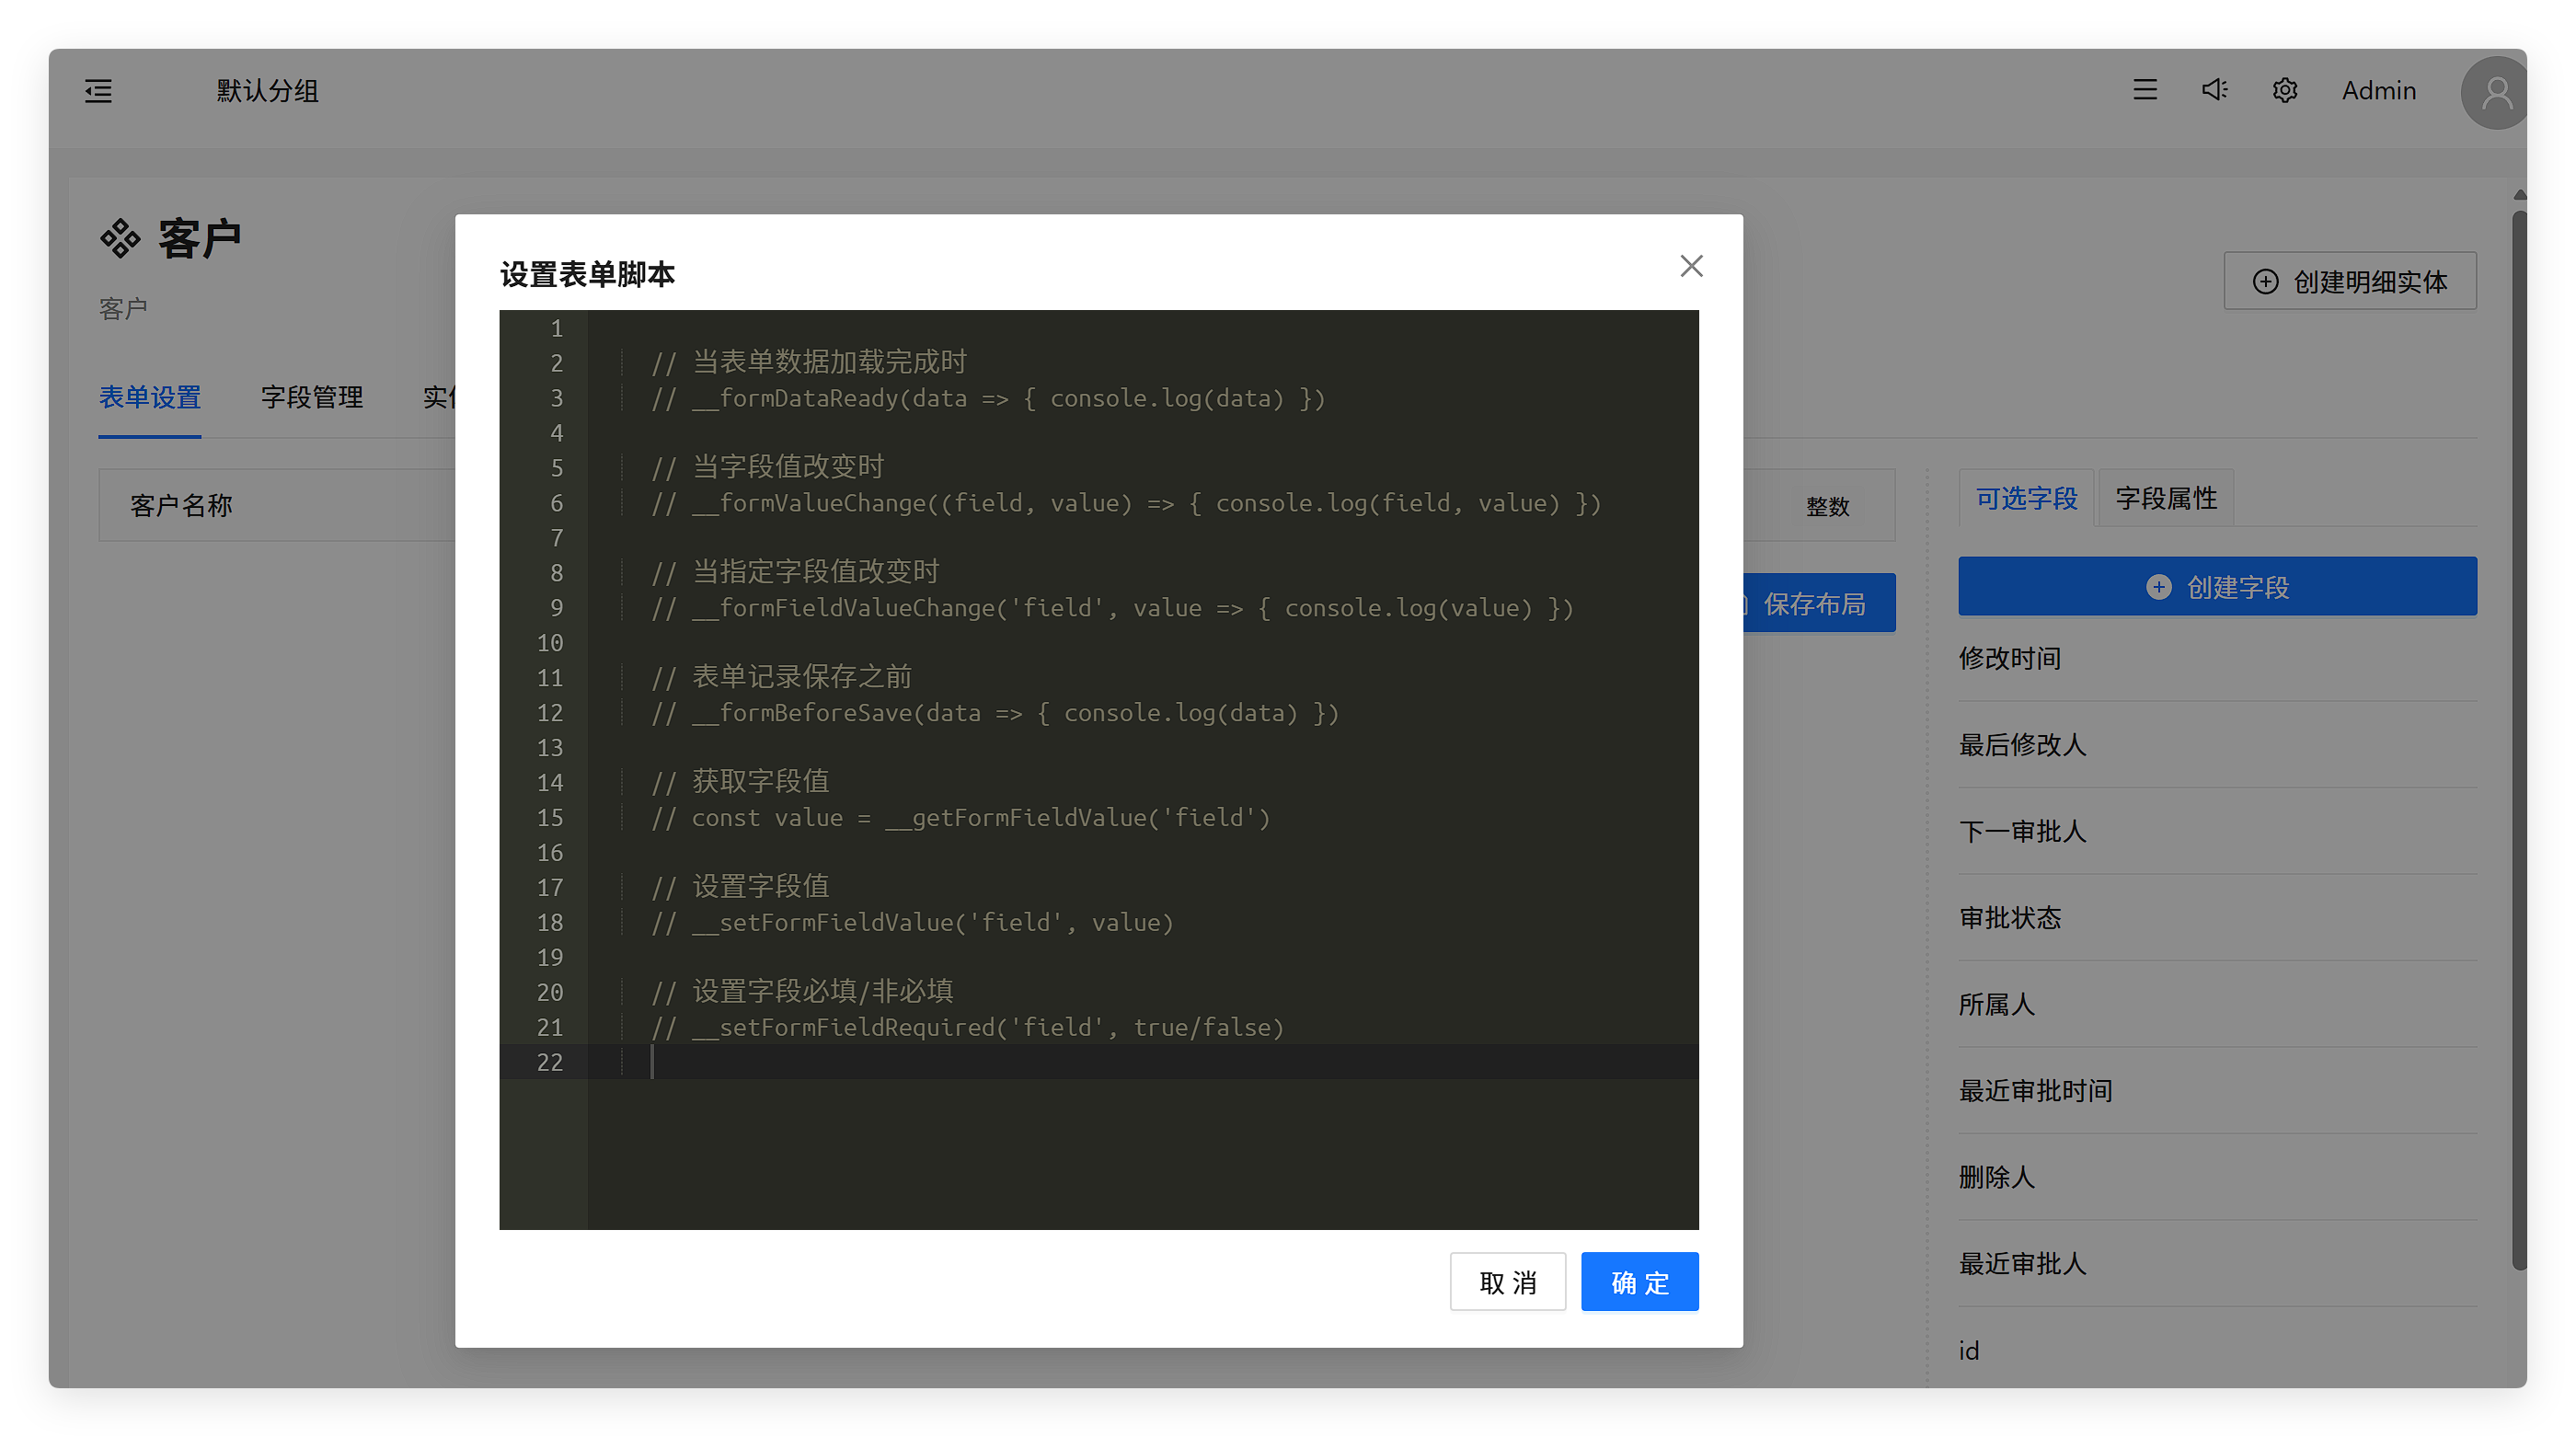
Task: Click the announcement speaker icon
Action: [x=2214, y=90]
